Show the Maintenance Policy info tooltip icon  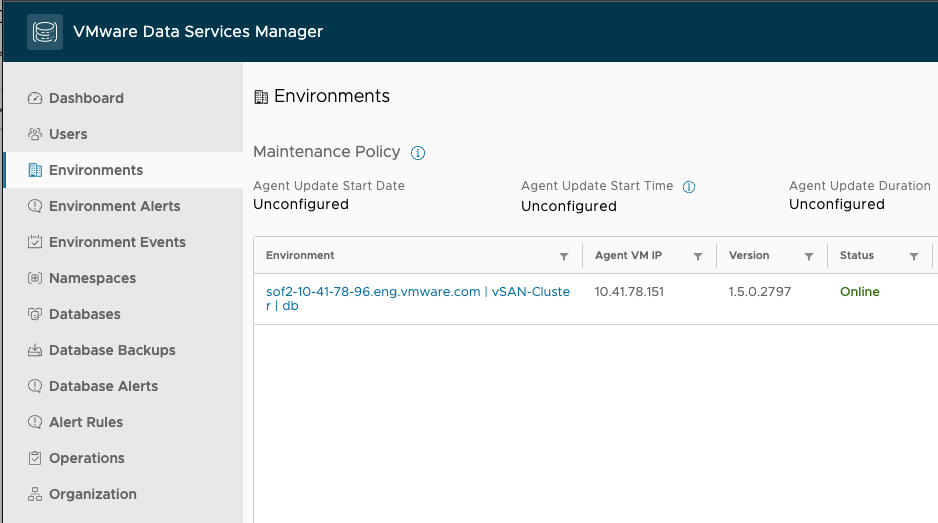(418, 153)
